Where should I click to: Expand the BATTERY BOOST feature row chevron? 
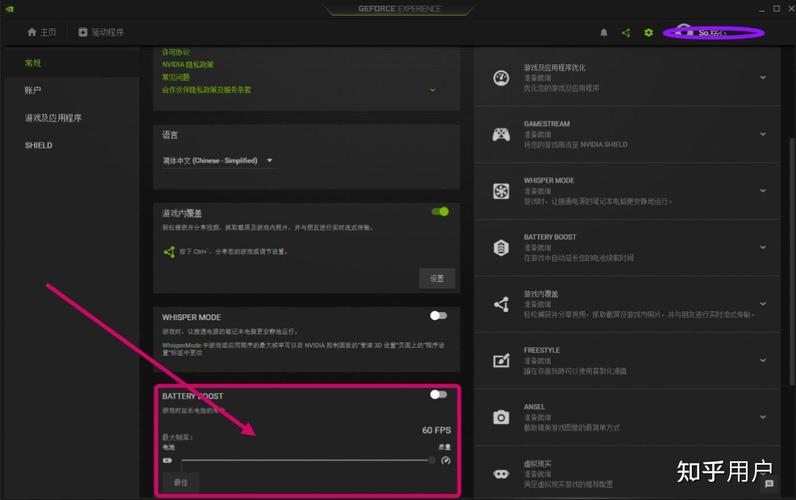click(763, 247)
